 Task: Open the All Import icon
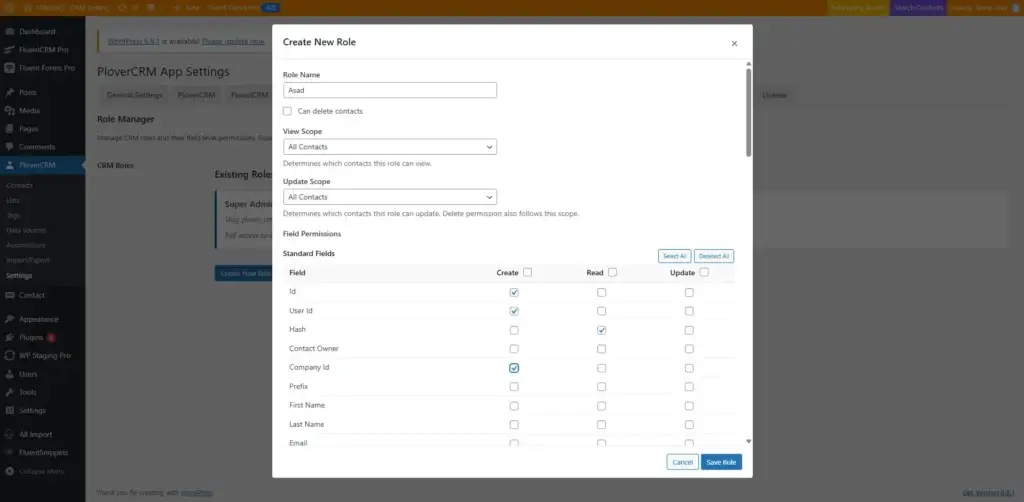[9, 434]
